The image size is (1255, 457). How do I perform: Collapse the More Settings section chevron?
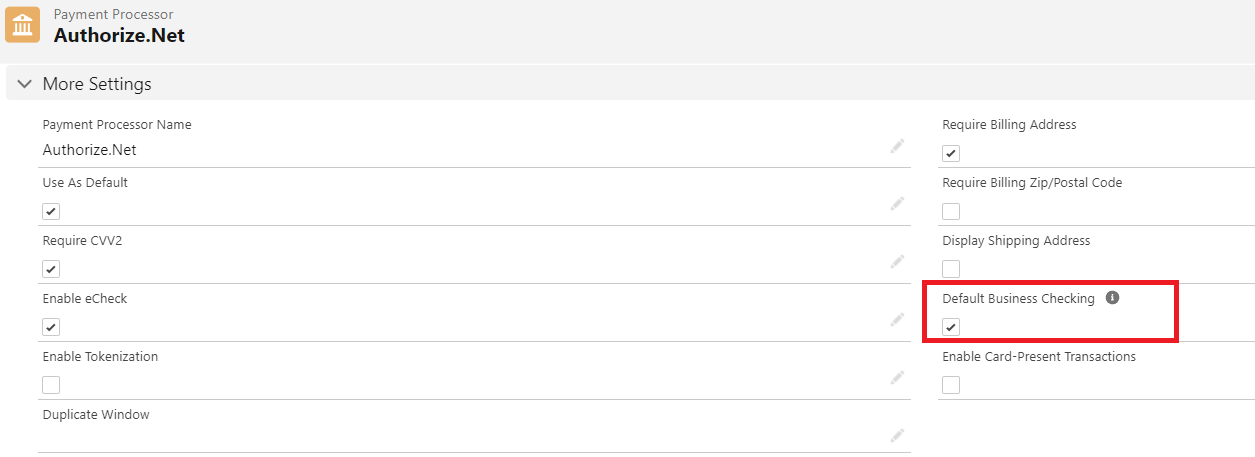(x=25, y=84)
